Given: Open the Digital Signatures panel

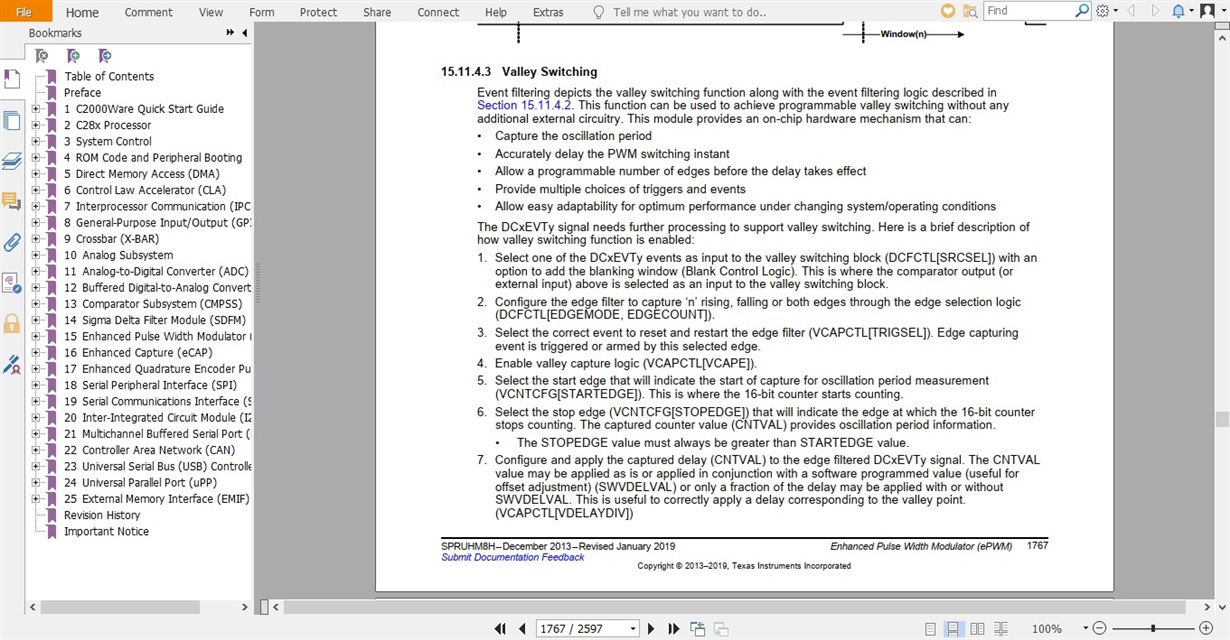Looking at the screenshot, I should 12,364.
